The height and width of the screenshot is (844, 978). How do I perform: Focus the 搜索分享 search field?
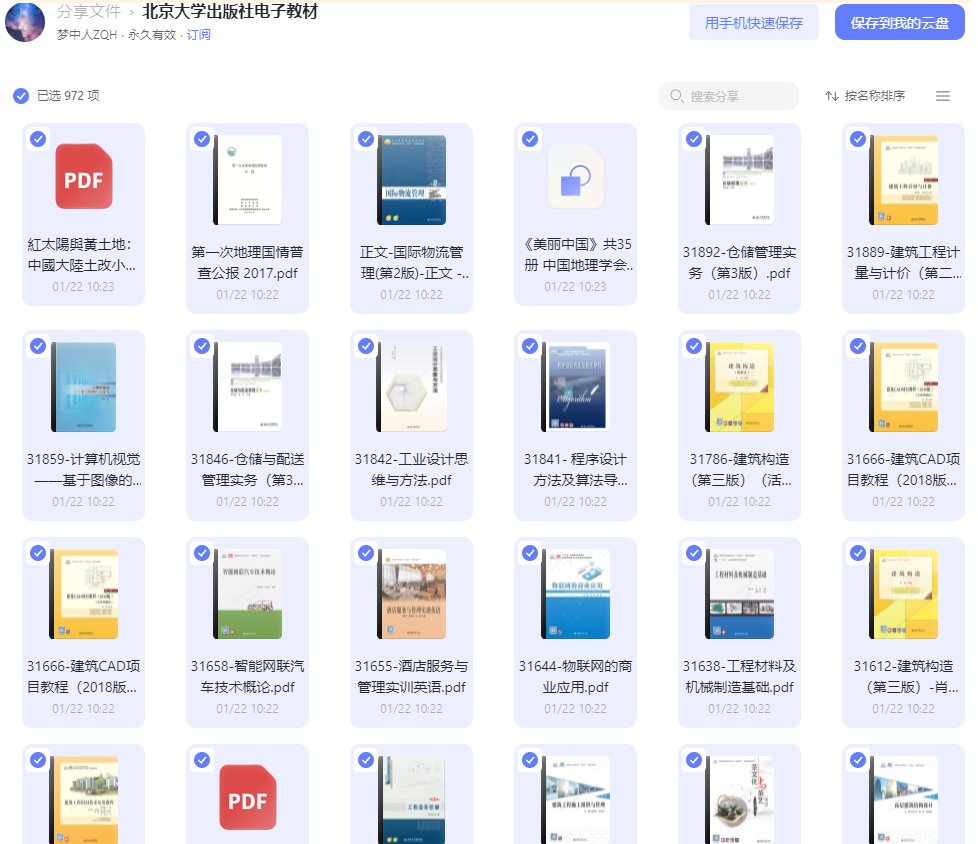[x=729, y=96]
